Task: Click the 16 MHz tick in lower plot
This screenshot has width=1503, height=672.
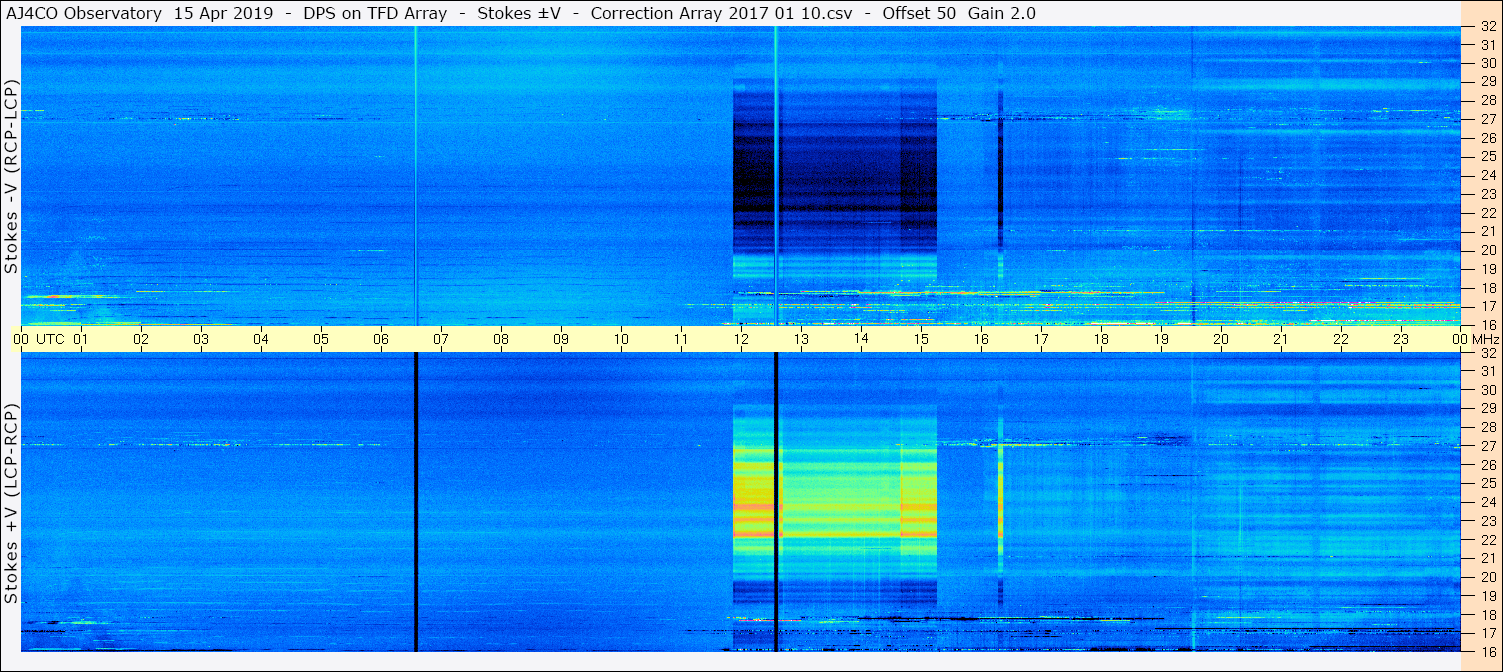Action: pos(1487,650)
